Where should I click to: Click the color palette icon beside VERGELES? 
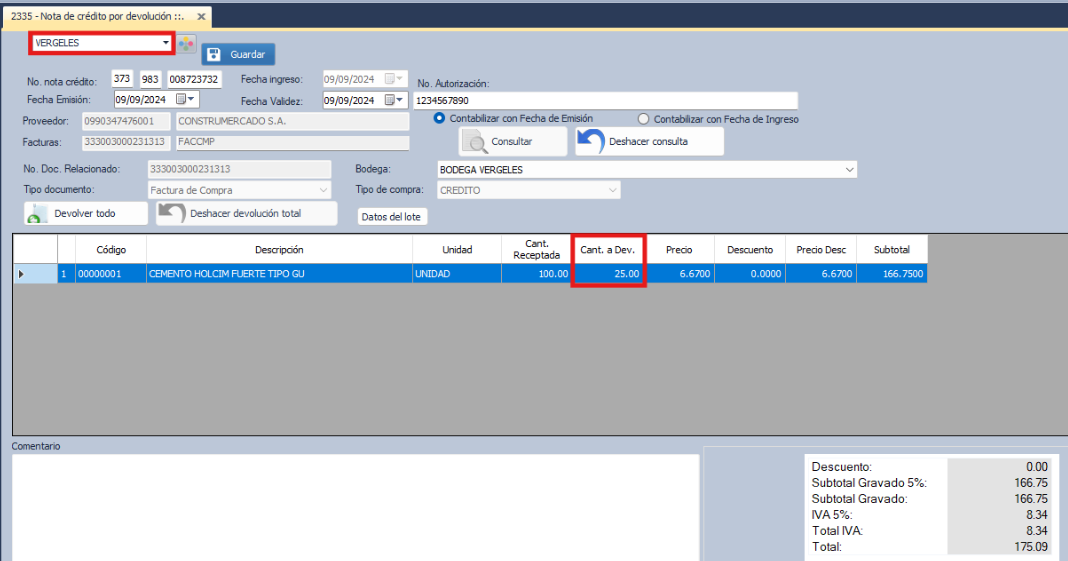coord(187,44)
